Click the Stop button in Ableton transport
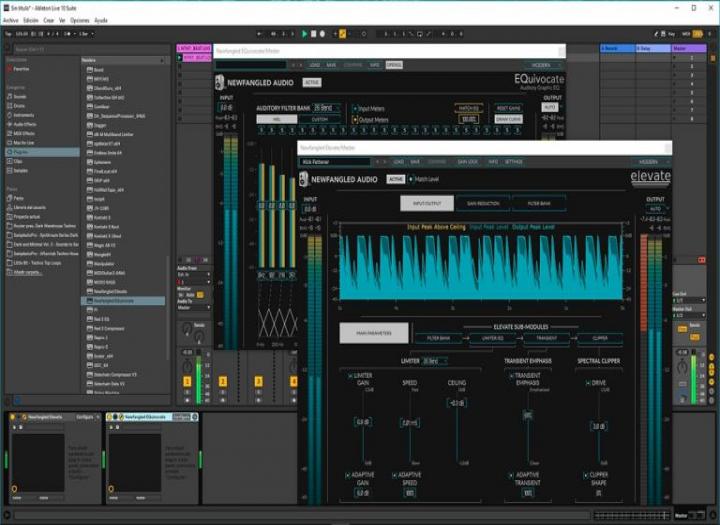The width and height of the screenshot is (720, 525). [313, 34]
